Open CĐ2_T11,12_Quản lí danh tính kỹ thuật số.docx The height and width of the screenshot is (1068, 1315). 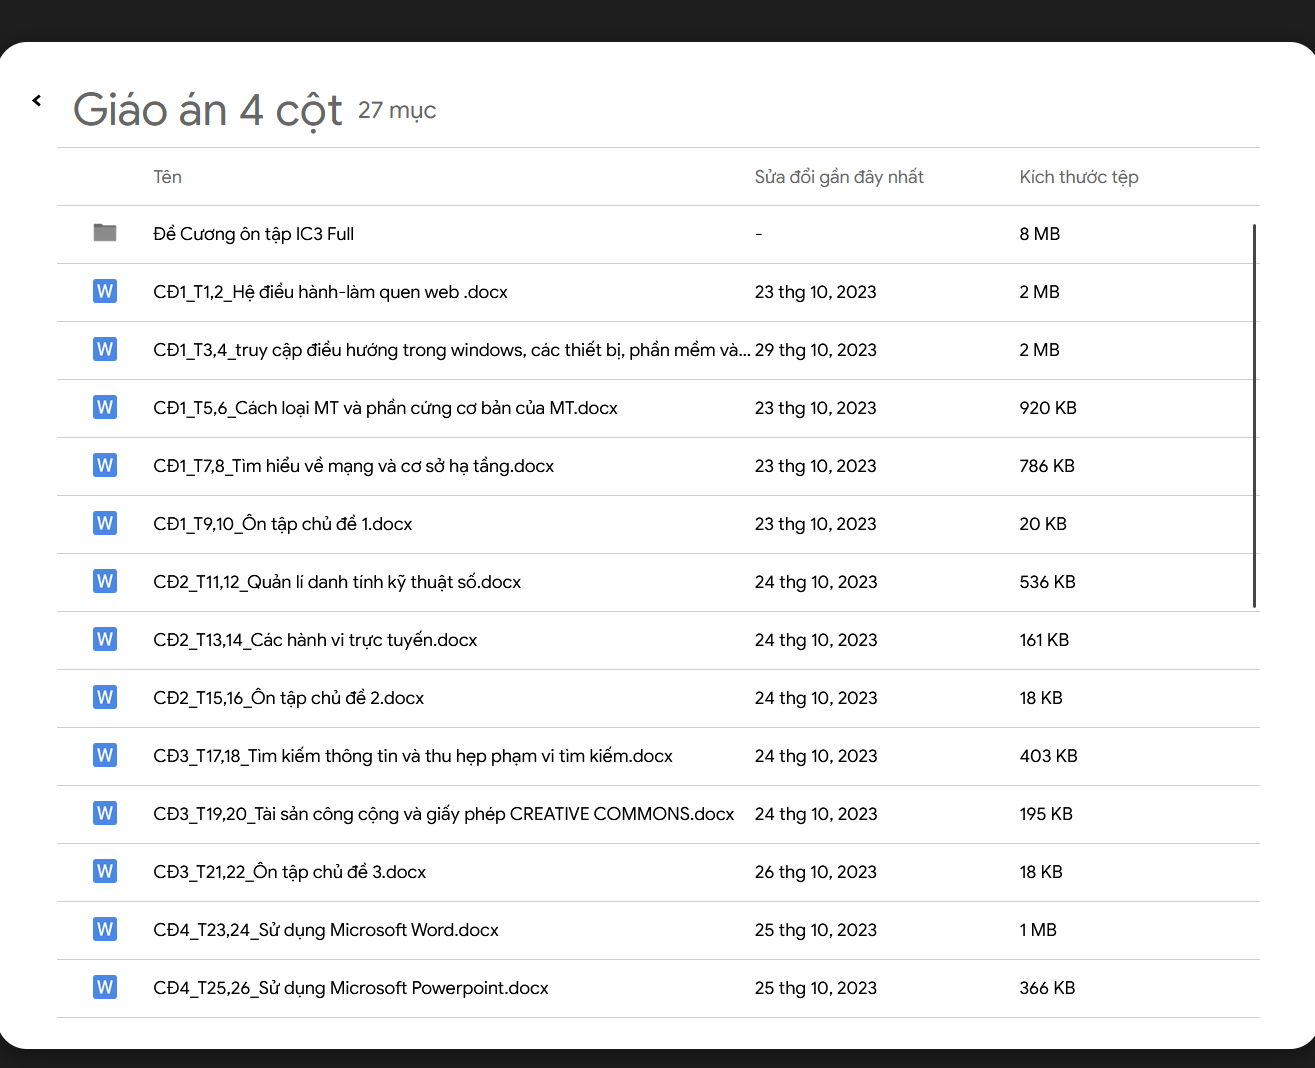(x=337, y=582)
